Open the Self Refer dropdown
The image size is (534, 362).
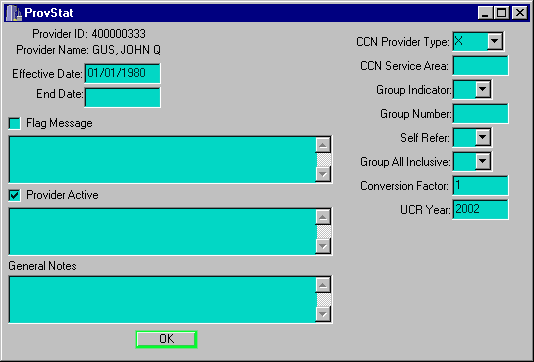pos(483,137)
